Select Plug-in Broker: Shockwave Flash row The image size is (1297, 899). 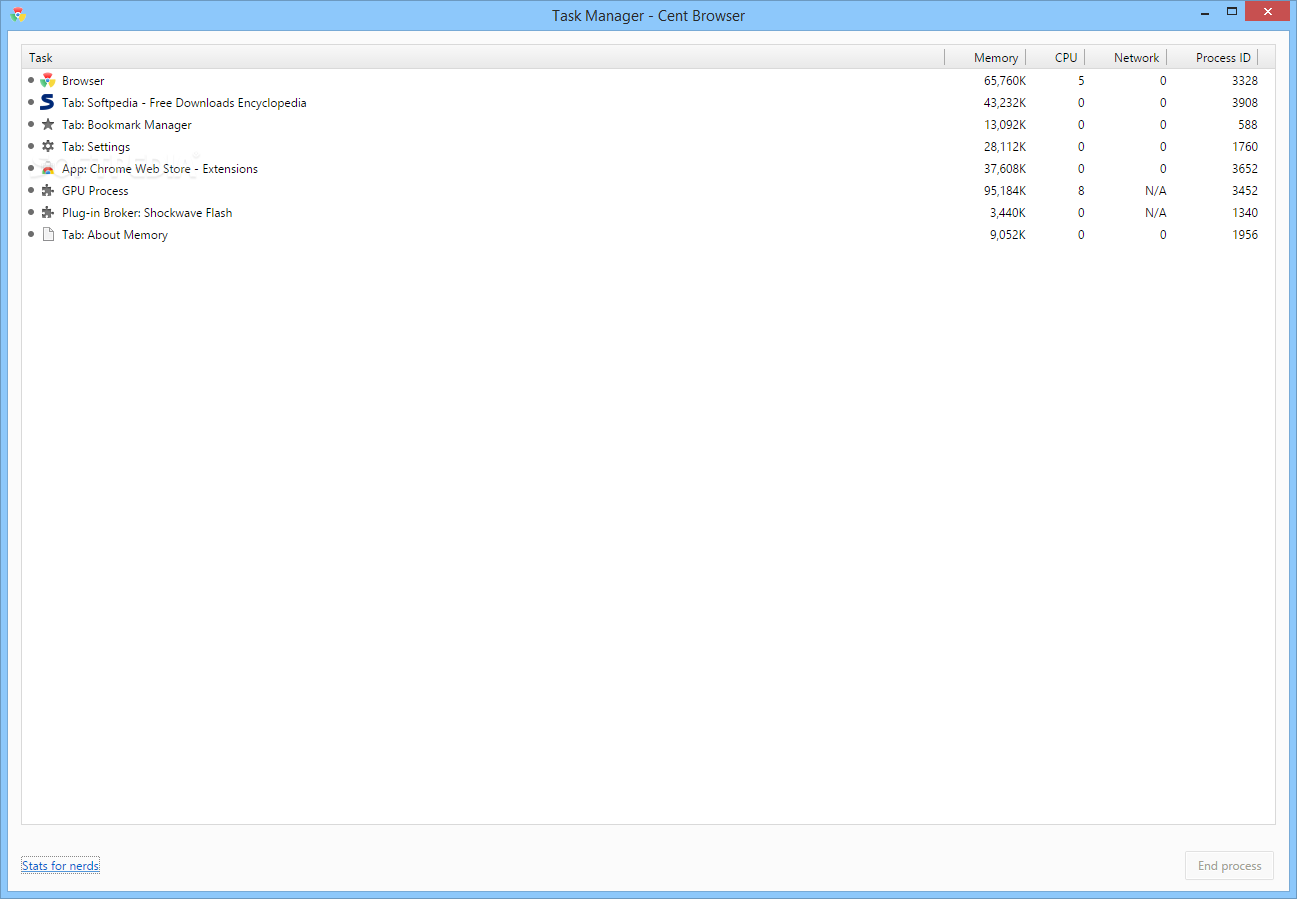pos(648,213)
